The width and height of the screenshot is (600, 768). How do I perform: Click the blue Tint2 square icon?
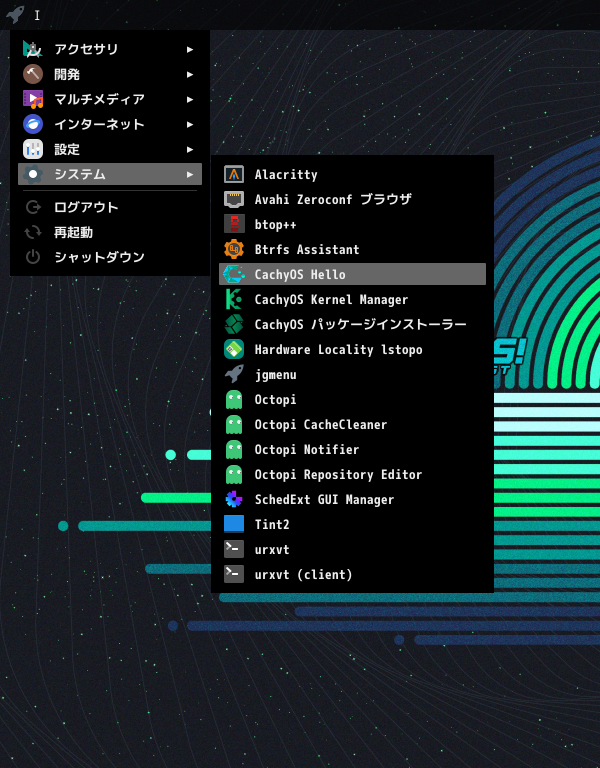pos(234,524)
